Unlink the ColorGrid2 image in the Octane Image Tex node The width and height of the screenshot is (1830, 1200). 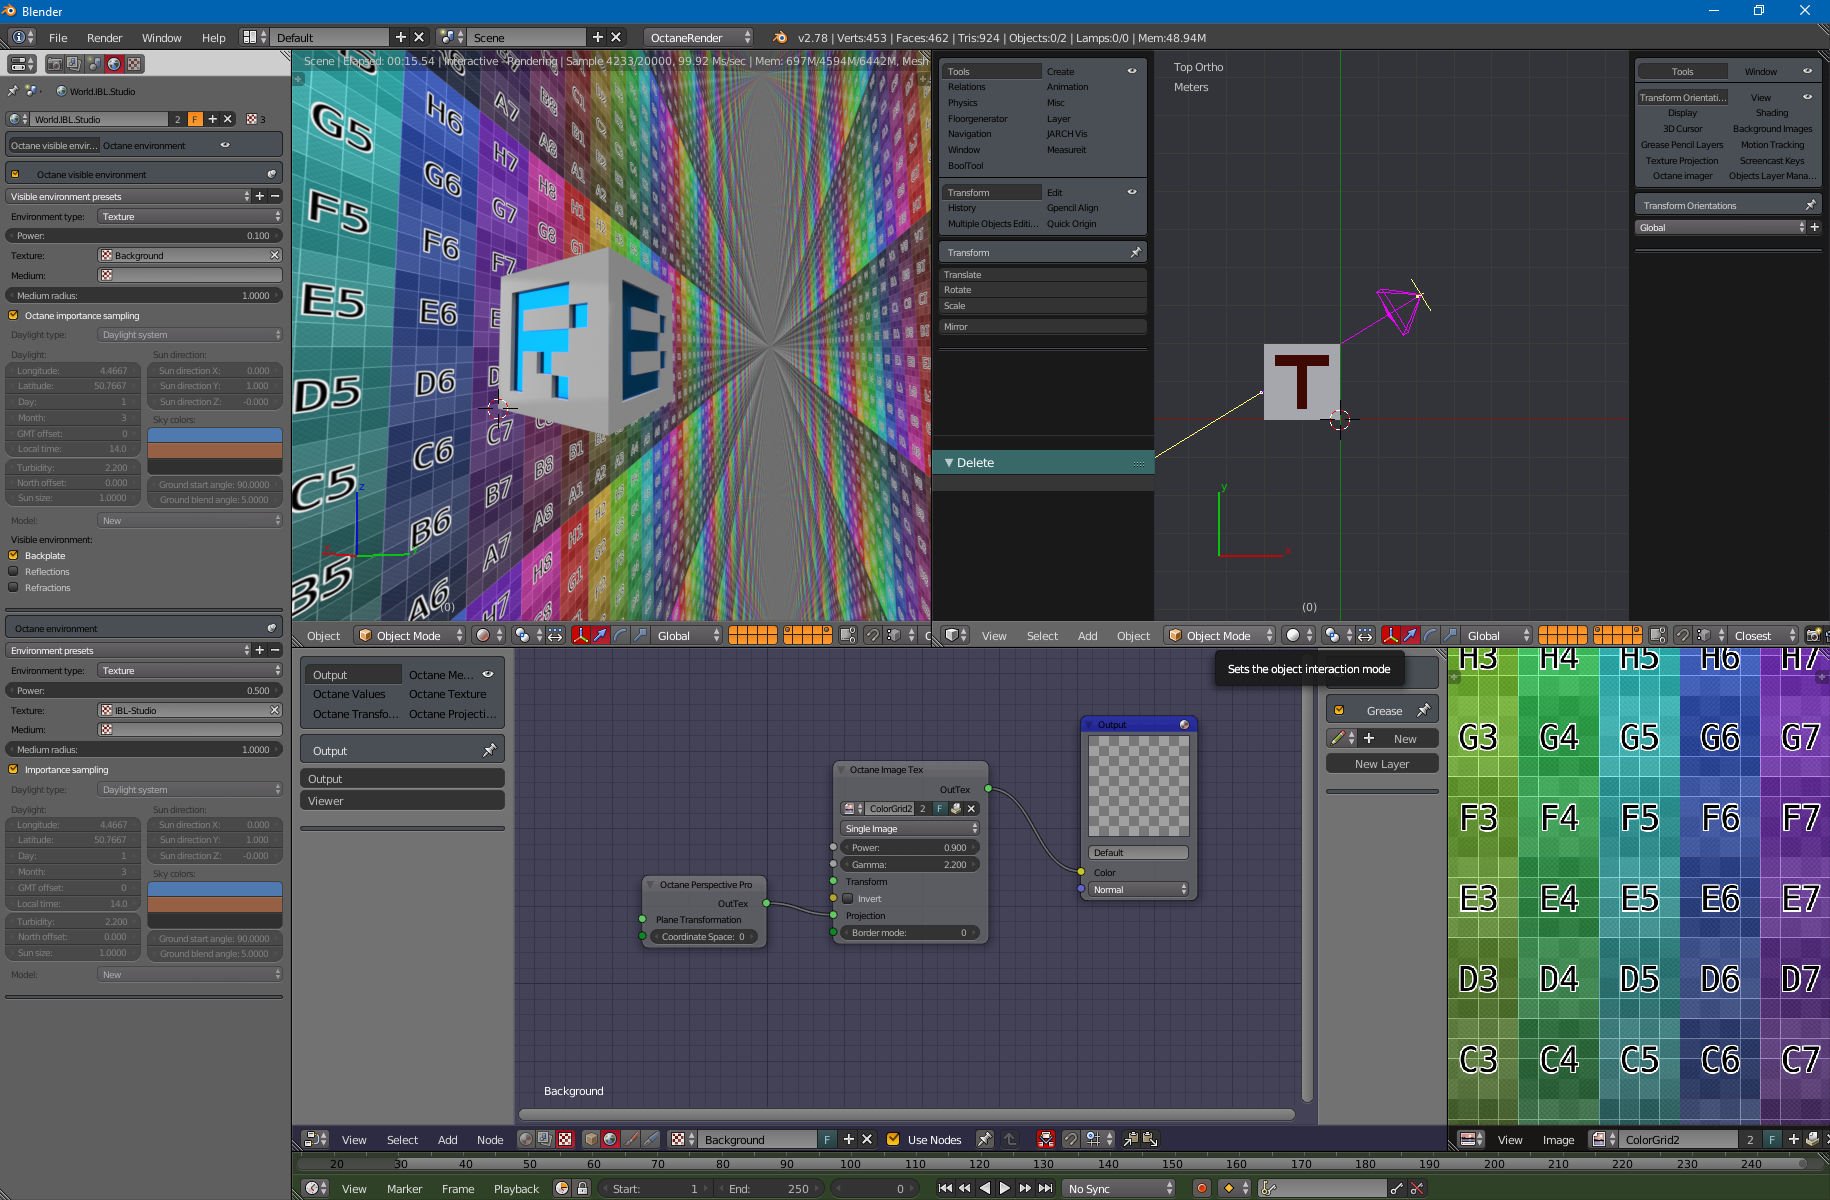tap(971, 809)
